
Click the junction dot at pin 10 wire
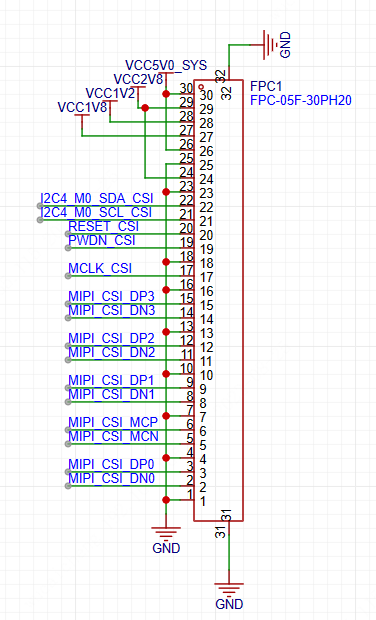point(166,374)
